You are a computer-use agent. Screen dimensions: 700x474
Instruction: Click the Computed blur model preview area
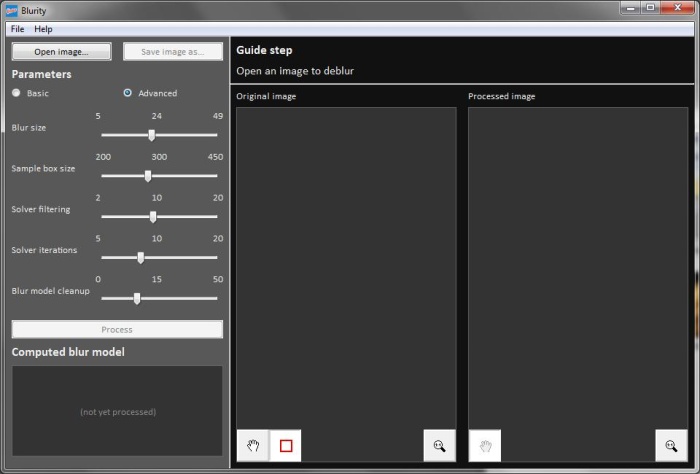(117, 411)
